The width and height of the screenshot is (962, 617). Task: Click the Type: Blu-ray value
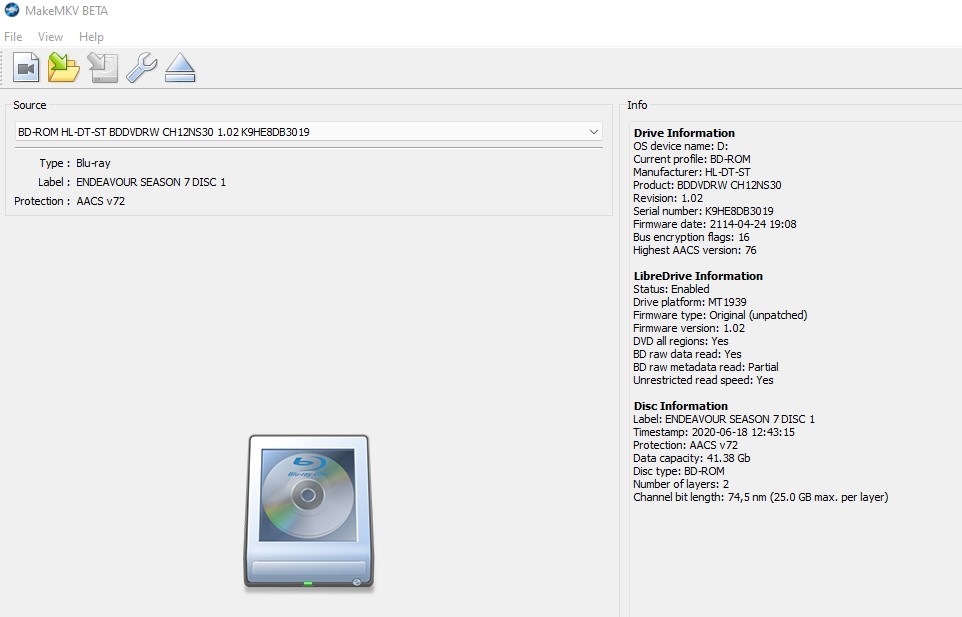pos(93,163)
